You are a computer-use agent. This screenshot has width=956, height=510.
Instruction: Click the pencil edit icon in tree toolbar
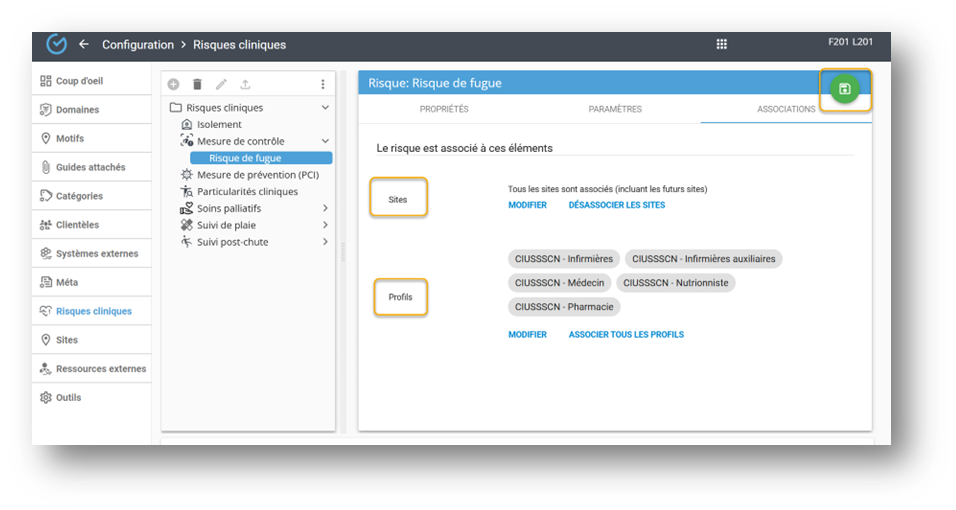221,85
